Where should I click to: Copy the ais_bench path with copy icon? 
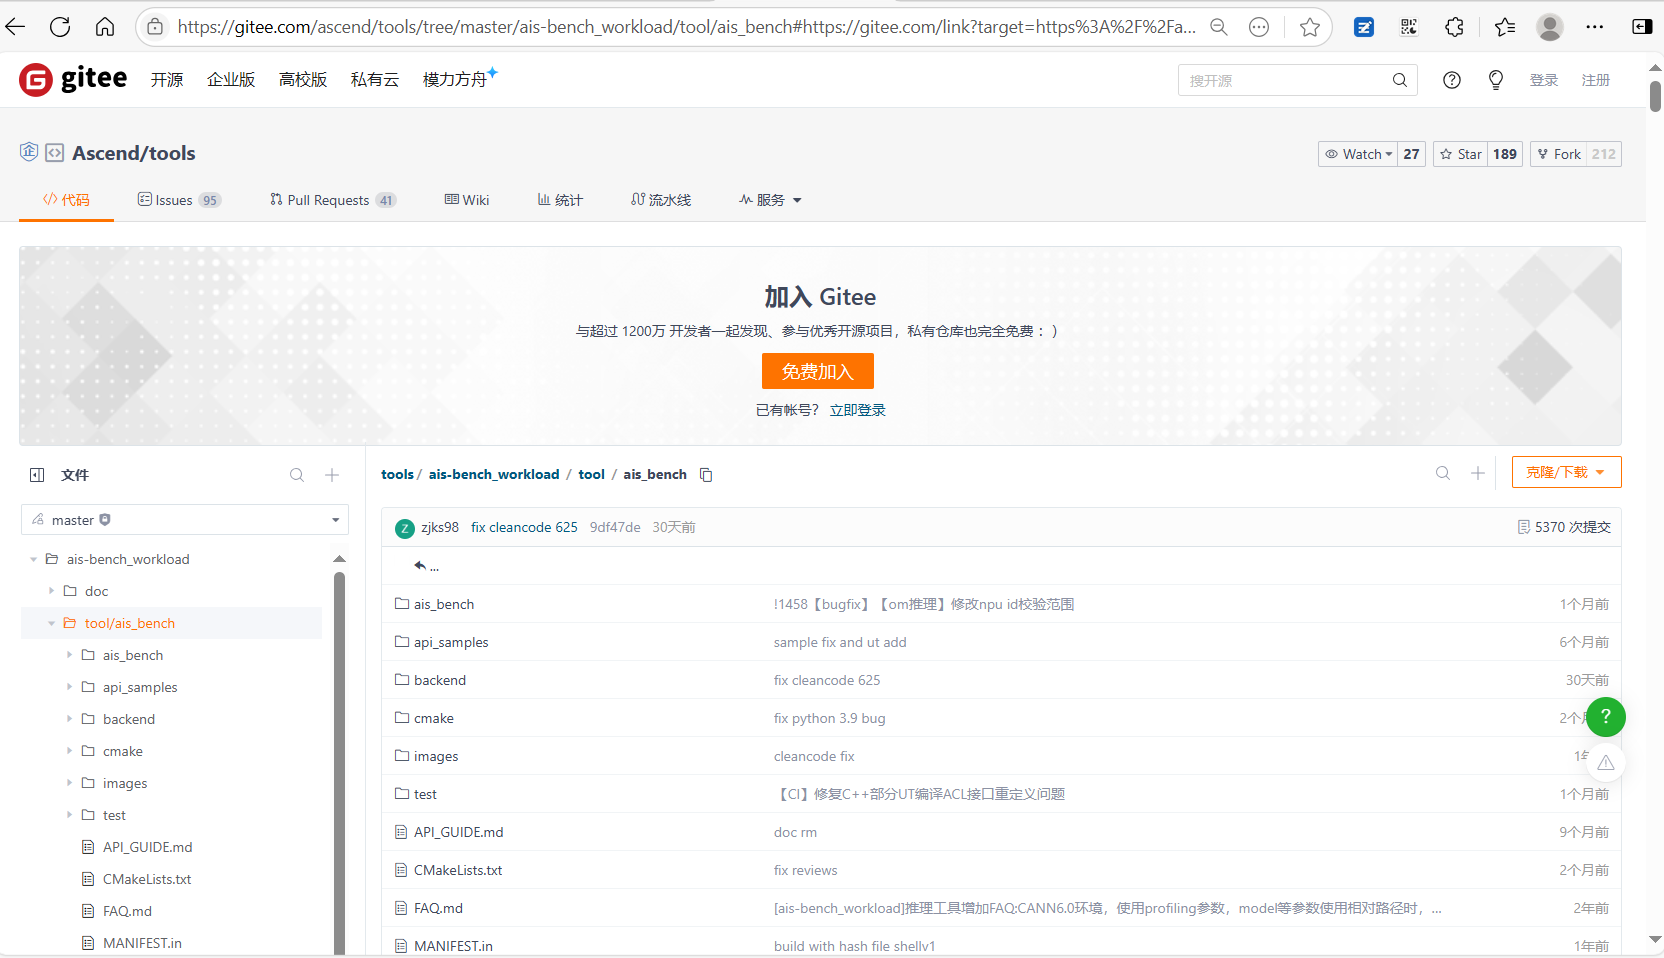(706, 475)
